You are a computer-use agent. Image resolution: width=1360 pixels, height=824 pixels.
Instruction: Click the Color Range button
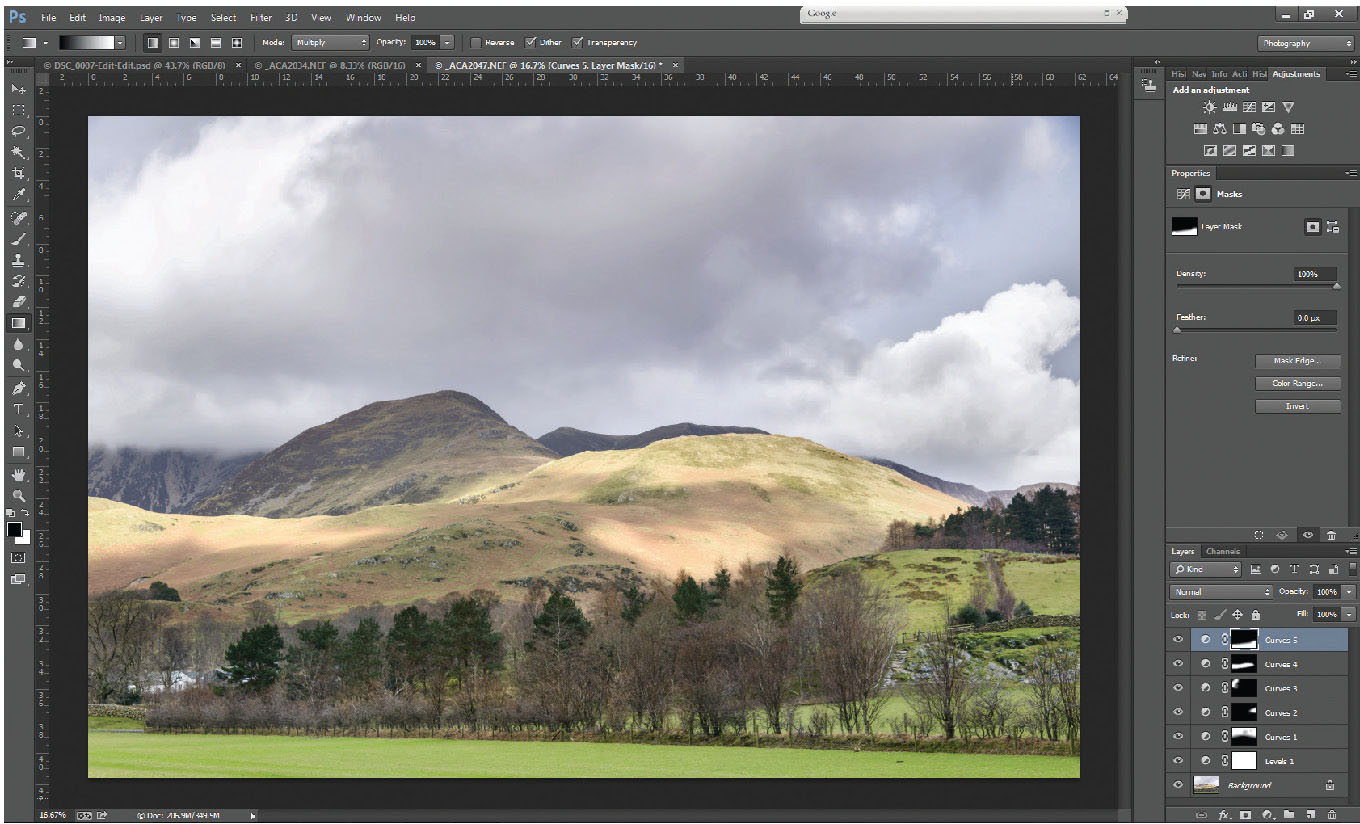1297,384
